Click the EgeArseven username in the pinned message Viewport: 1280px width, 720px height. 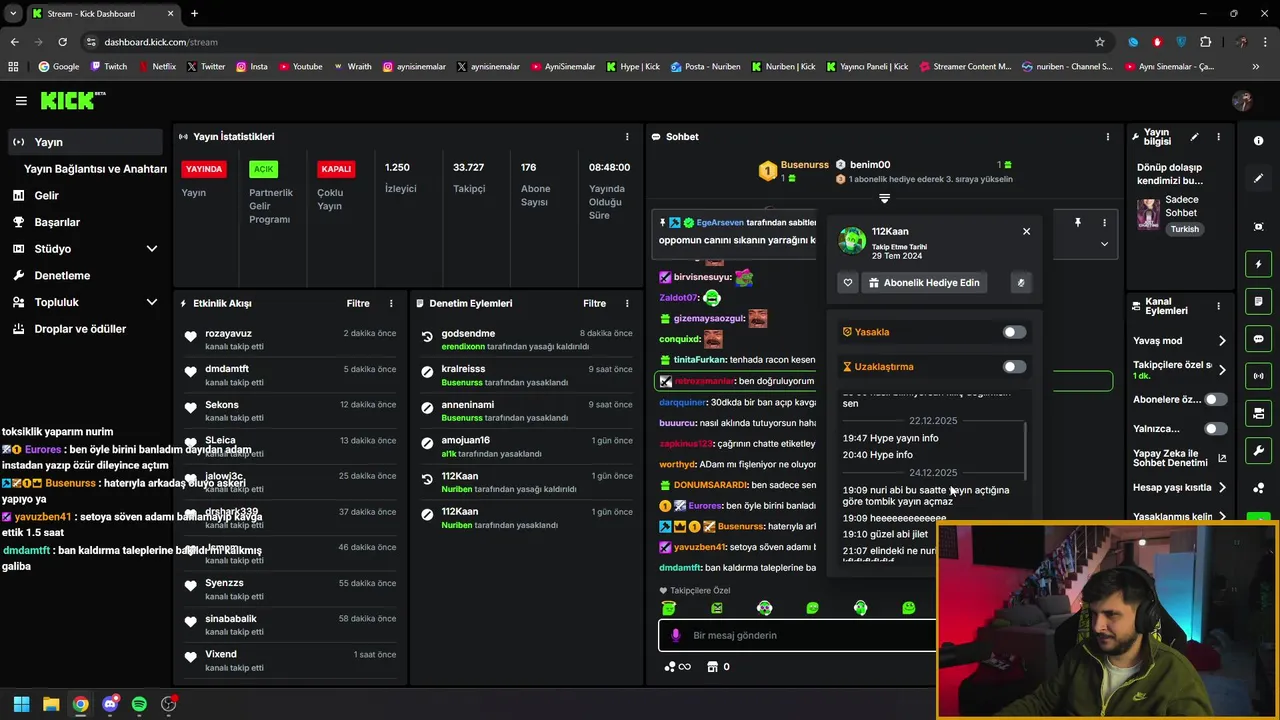tap(720, 222)
